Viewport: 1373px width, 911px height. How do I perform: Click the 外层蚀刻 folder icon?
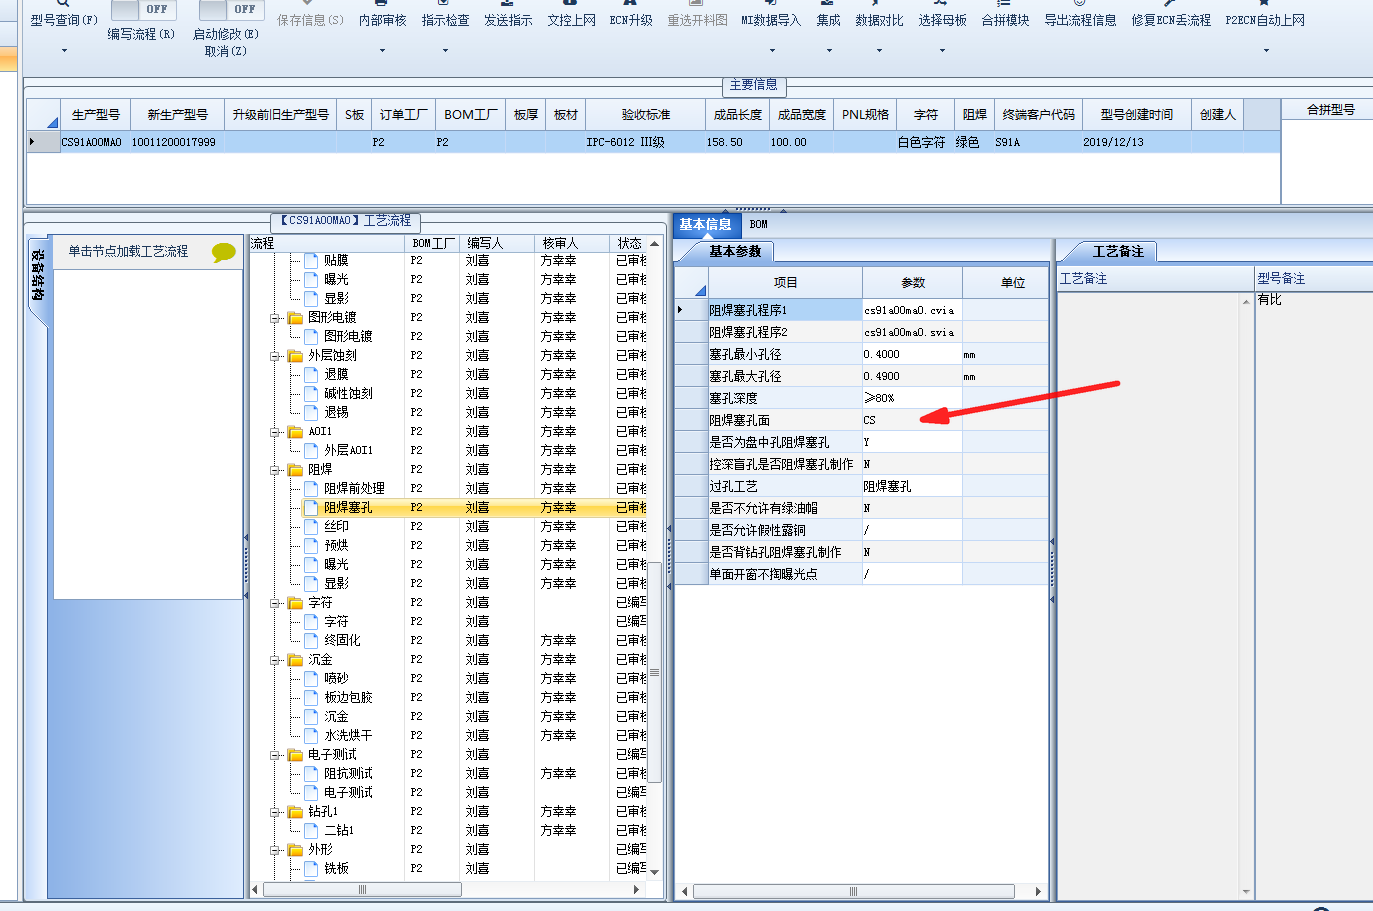pyautogui.click(x=295, y=355)
